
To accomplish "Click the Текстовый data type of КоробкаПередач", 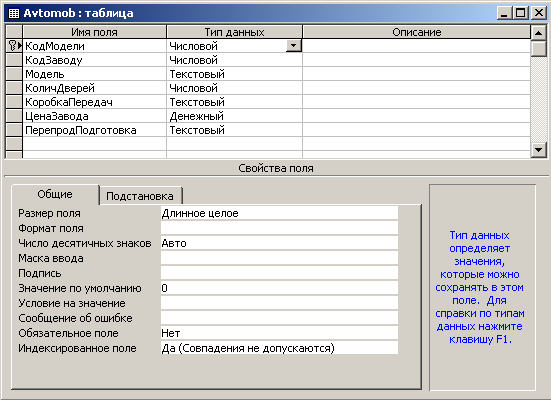I will (234, 102).
